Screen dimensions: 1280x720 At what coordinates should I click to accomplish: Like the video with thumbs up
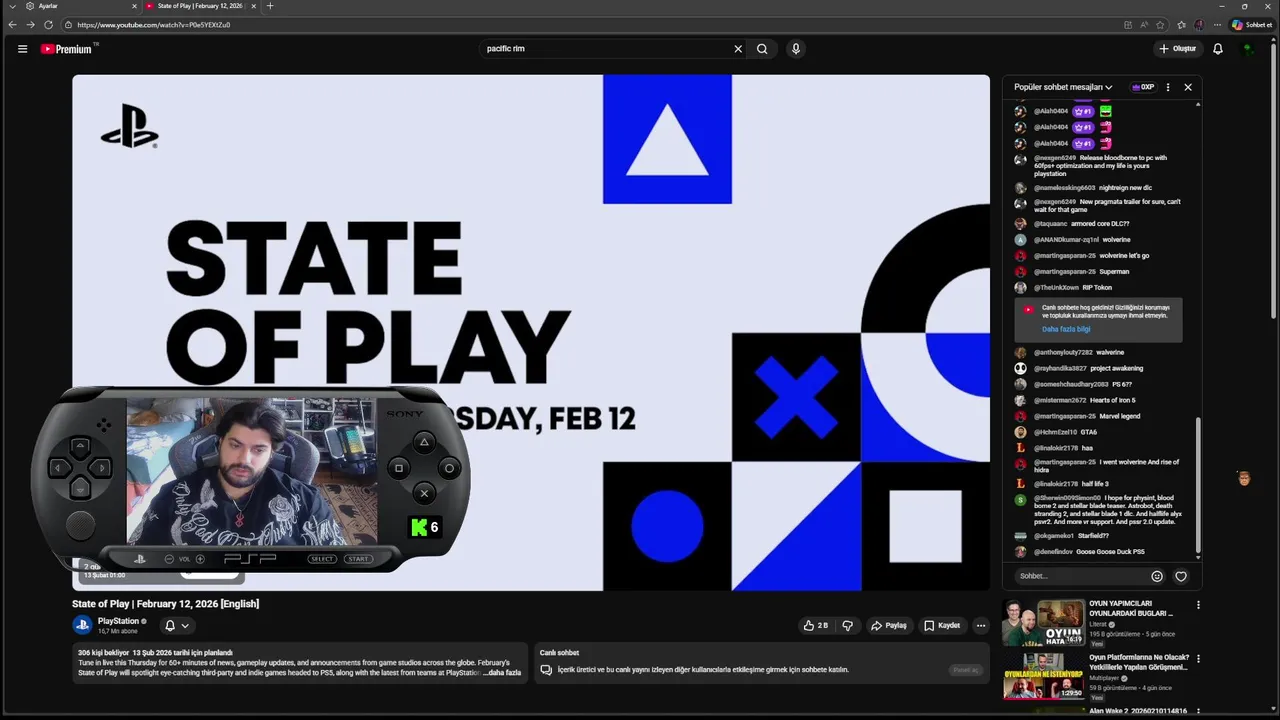click(815, 625)
